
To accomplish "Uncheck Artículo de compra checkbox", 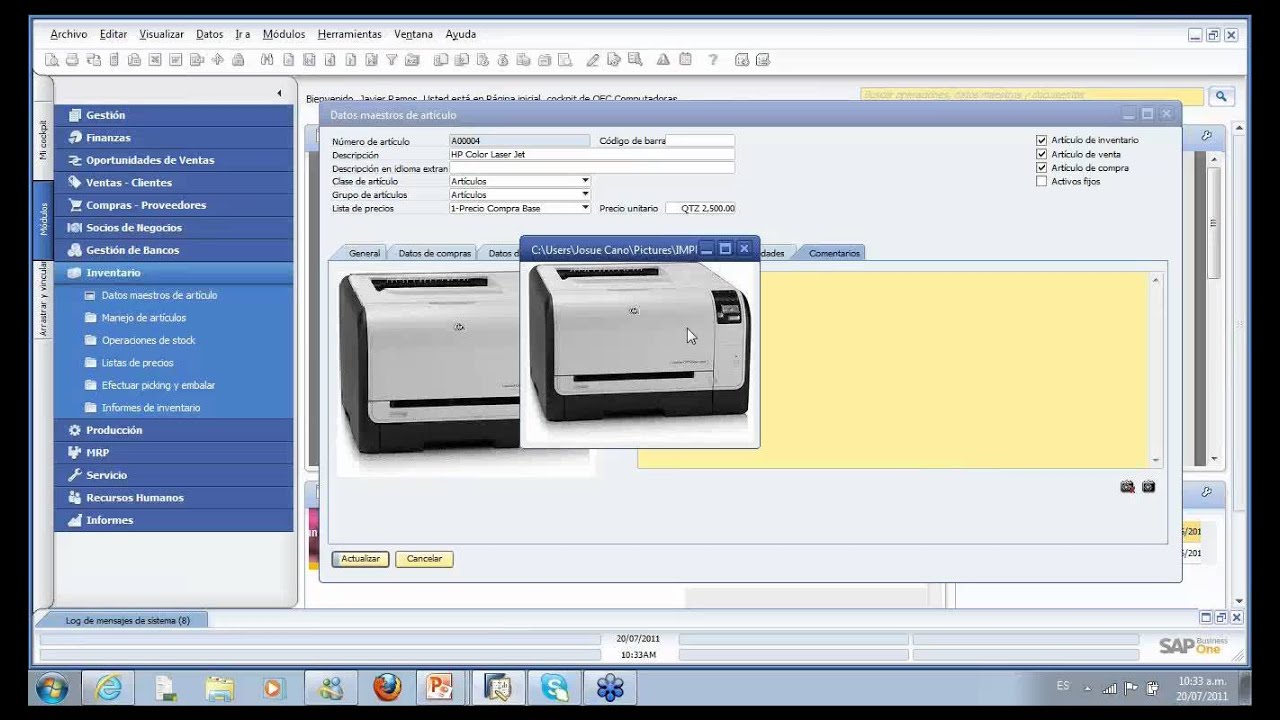I will (1042, 168).
